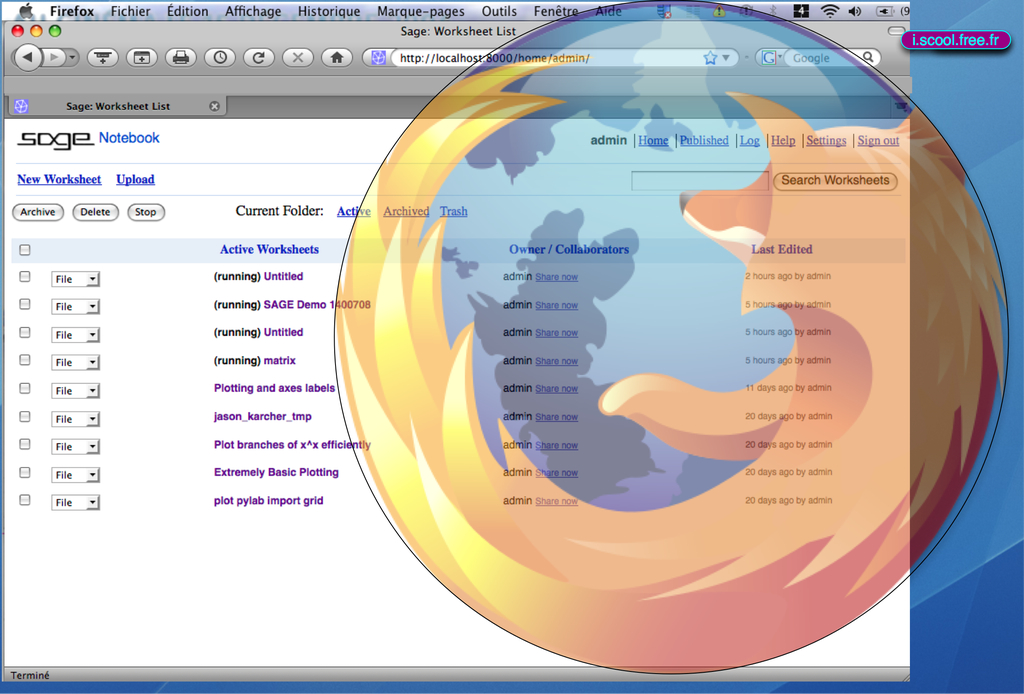The image size is (1024, 694).
Task: Click the Google search engine icon
Action: pos(769,58)
